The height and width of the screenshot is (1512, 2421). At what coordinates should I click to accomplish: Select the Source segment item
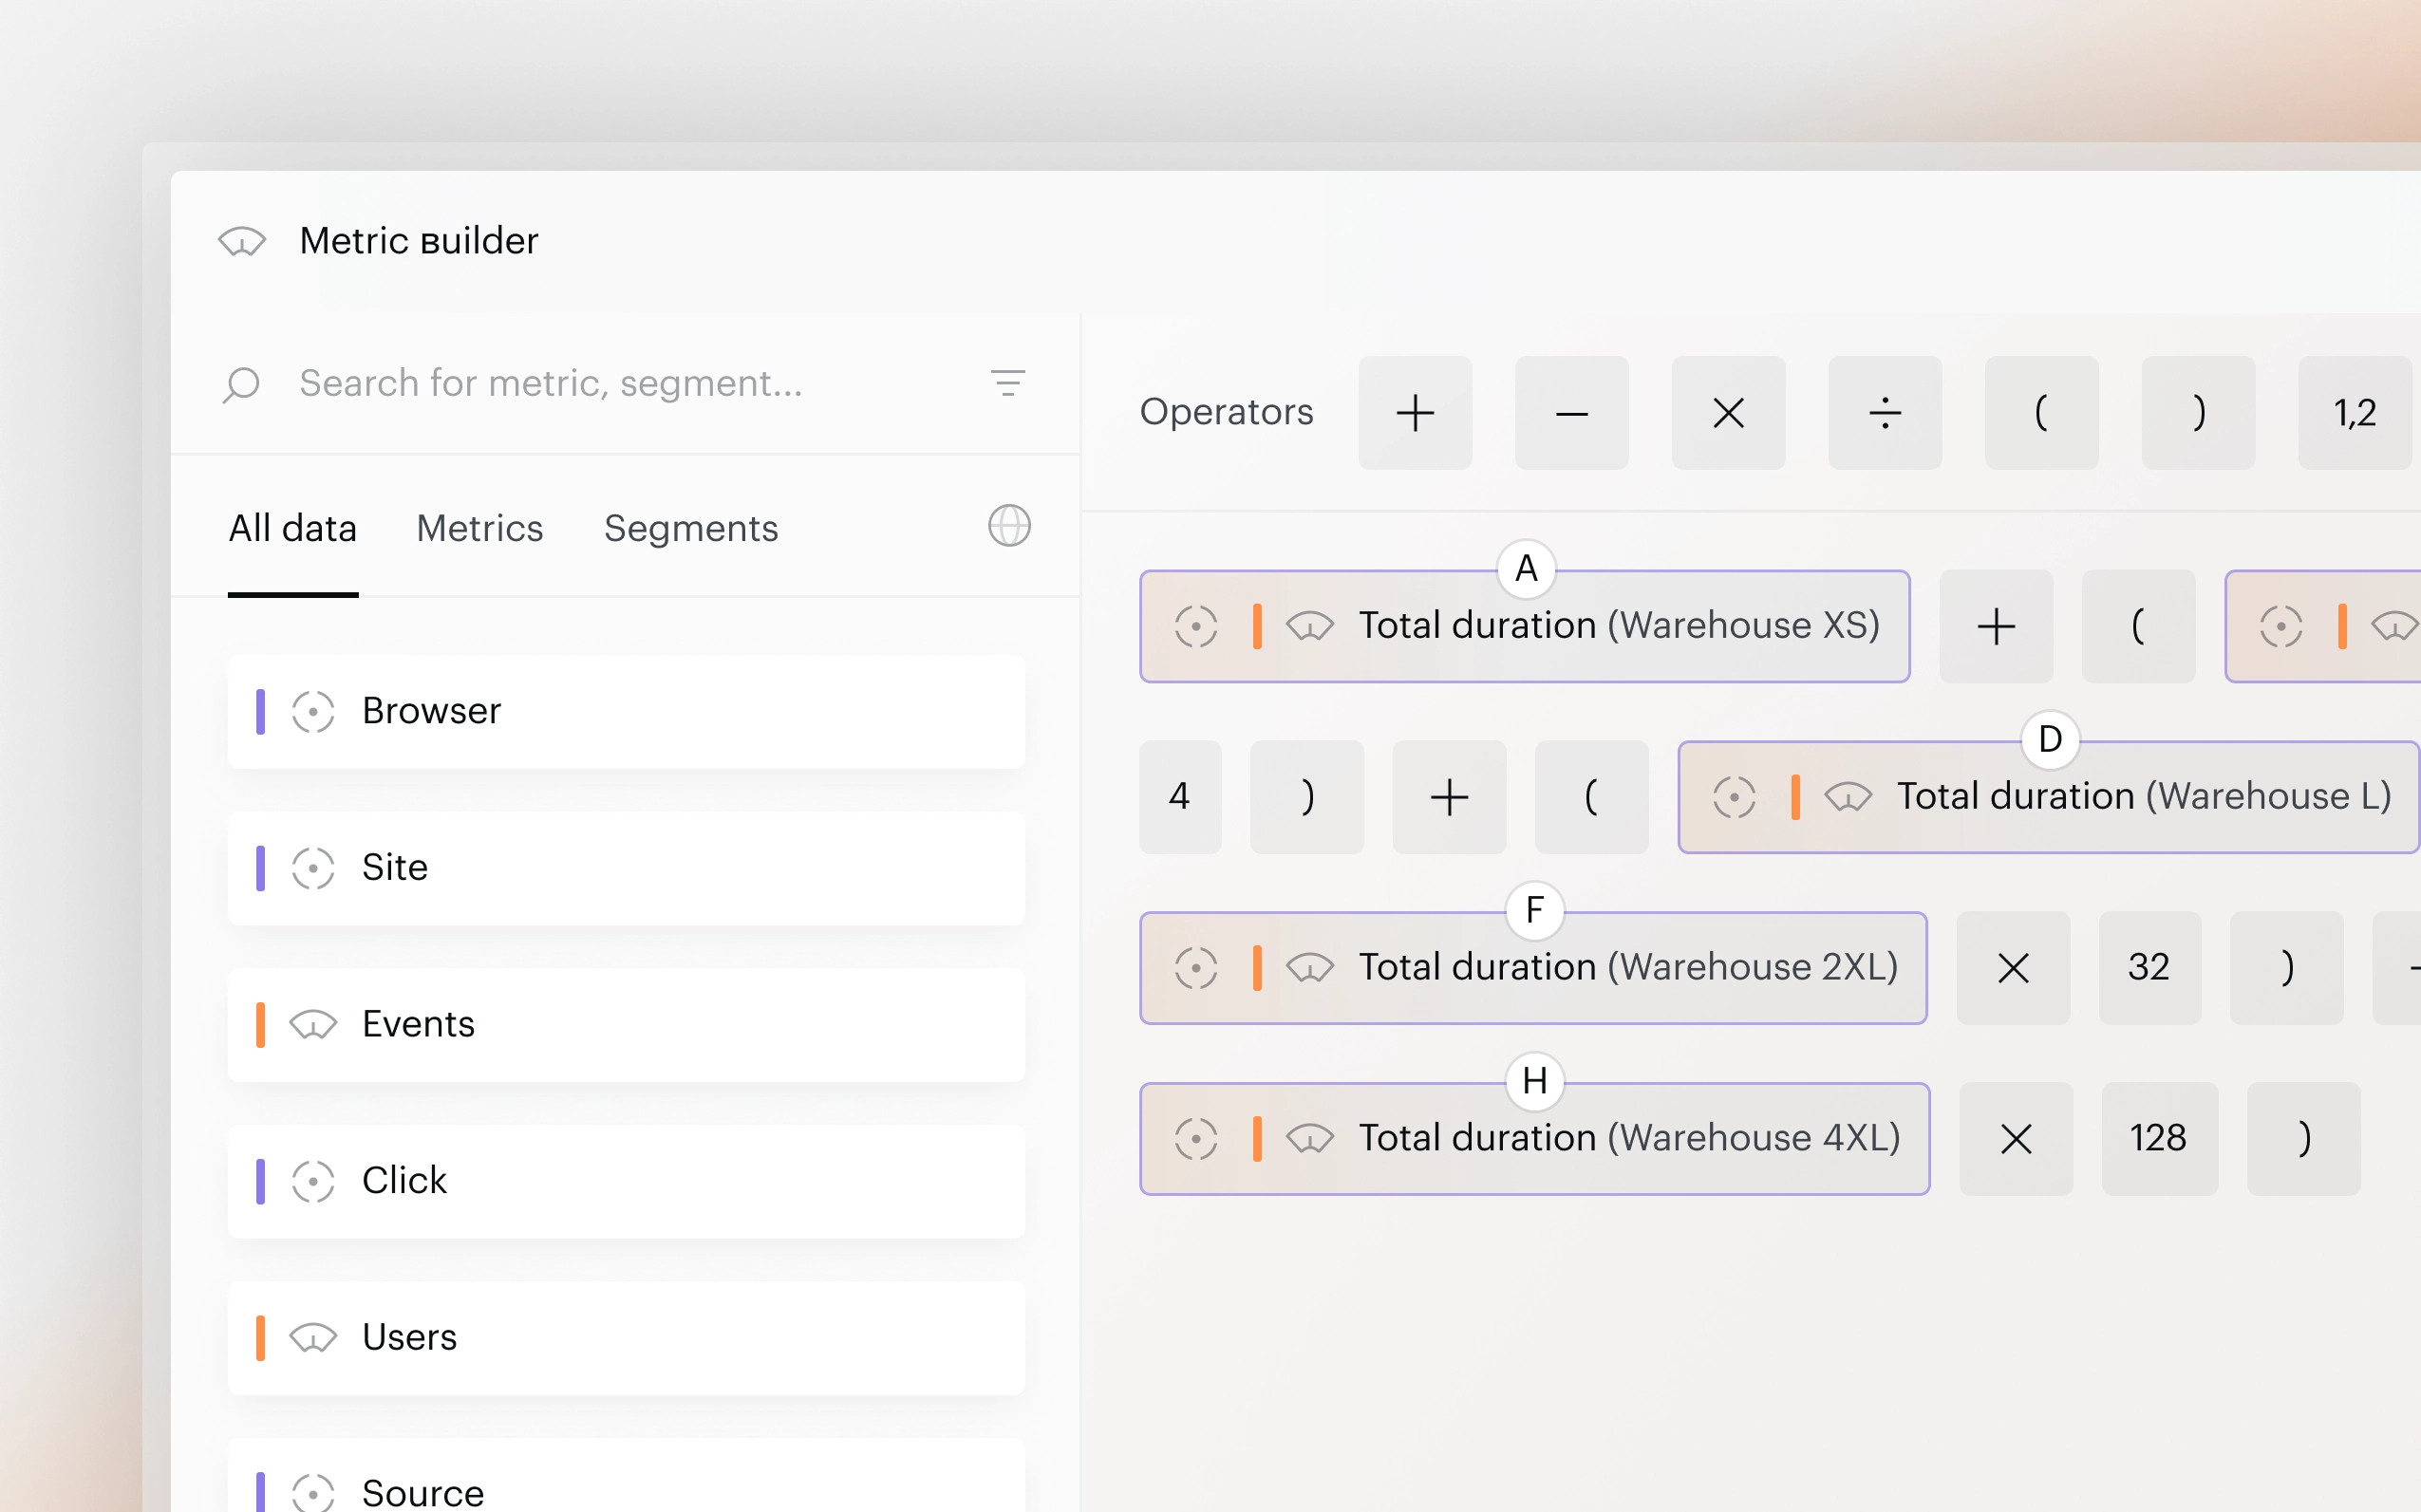626,1476
